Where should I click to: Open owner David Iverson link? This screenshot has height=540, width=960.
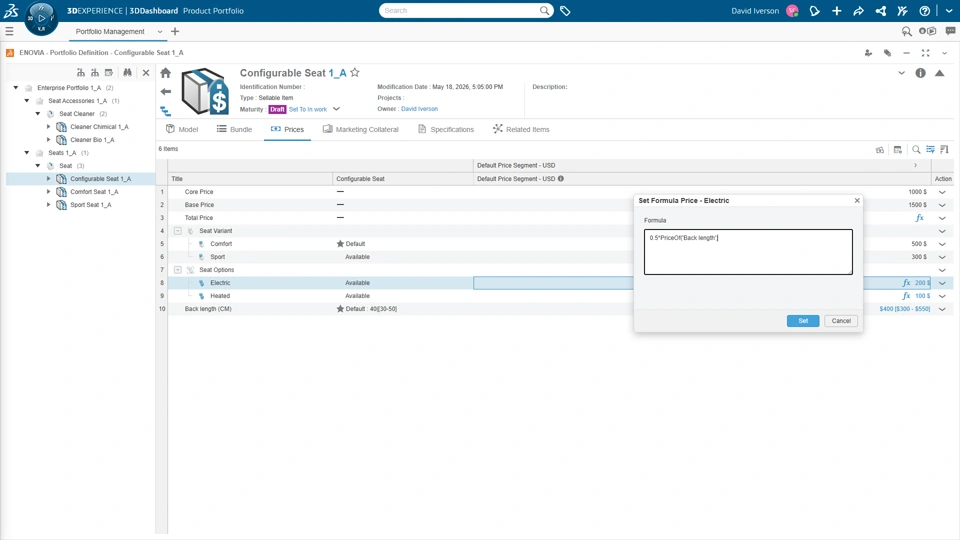(x=419, y=109)
